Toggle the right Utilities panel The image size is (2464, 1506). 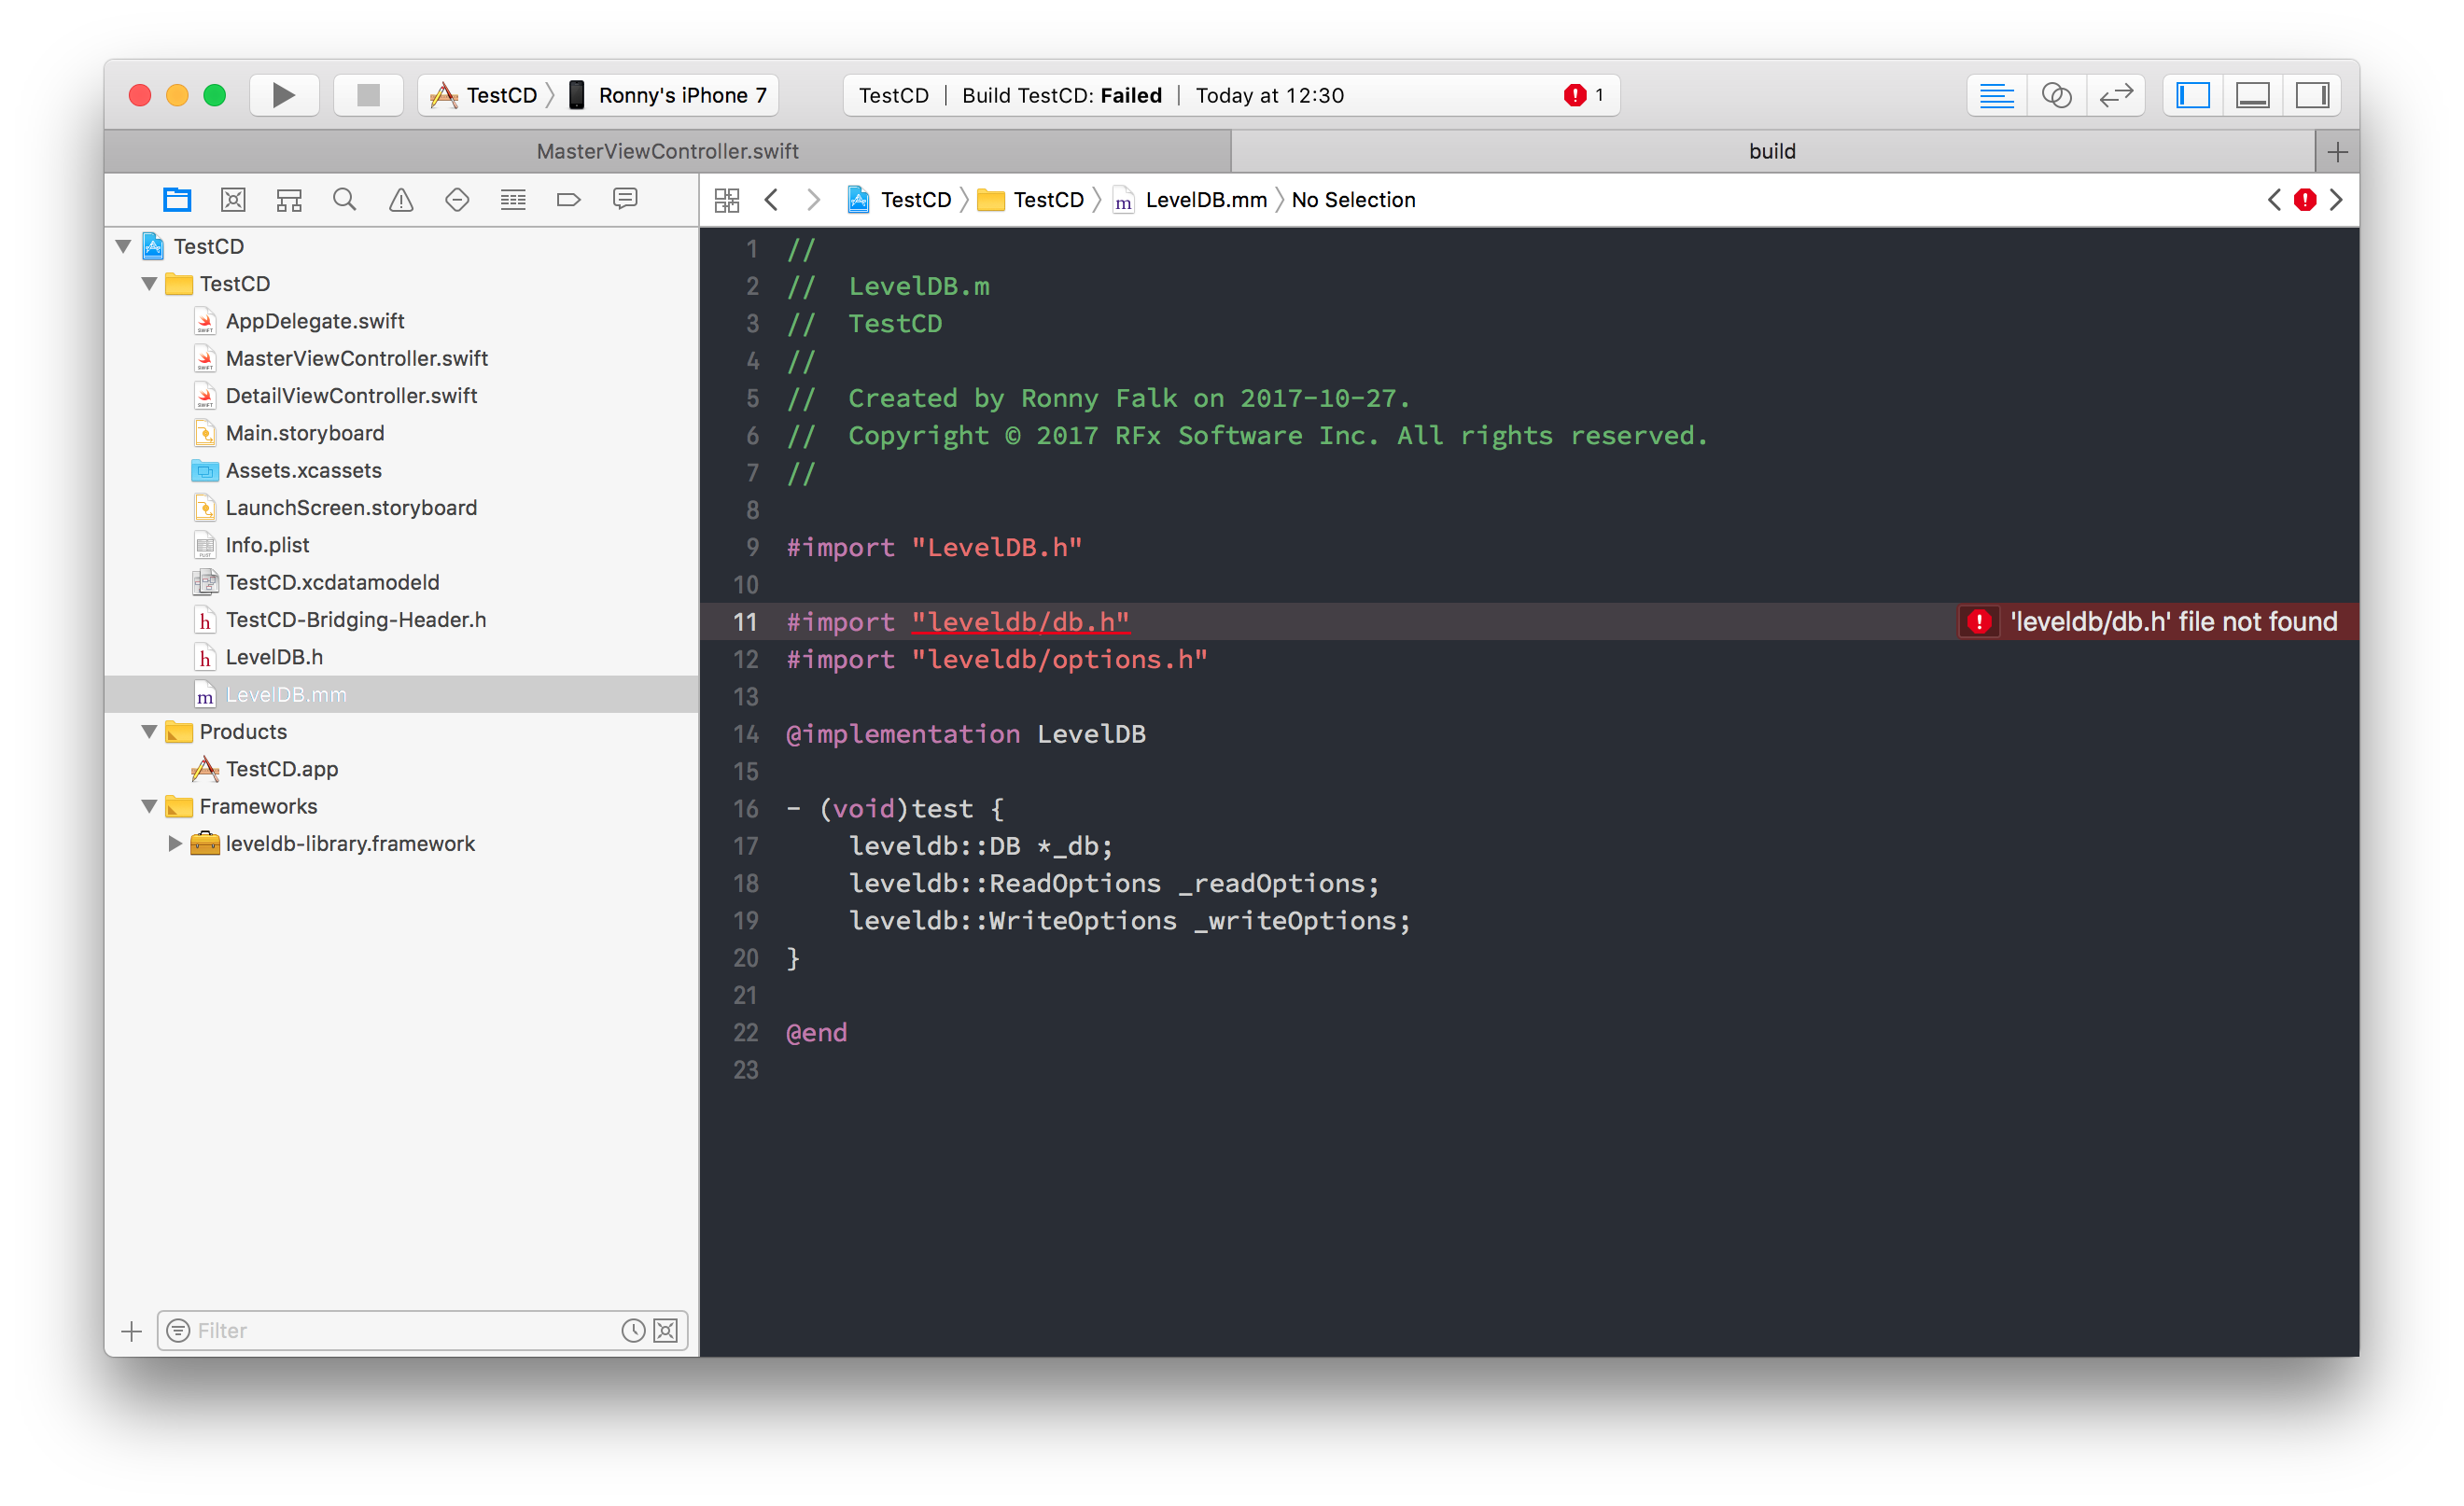coord(2312,95)
